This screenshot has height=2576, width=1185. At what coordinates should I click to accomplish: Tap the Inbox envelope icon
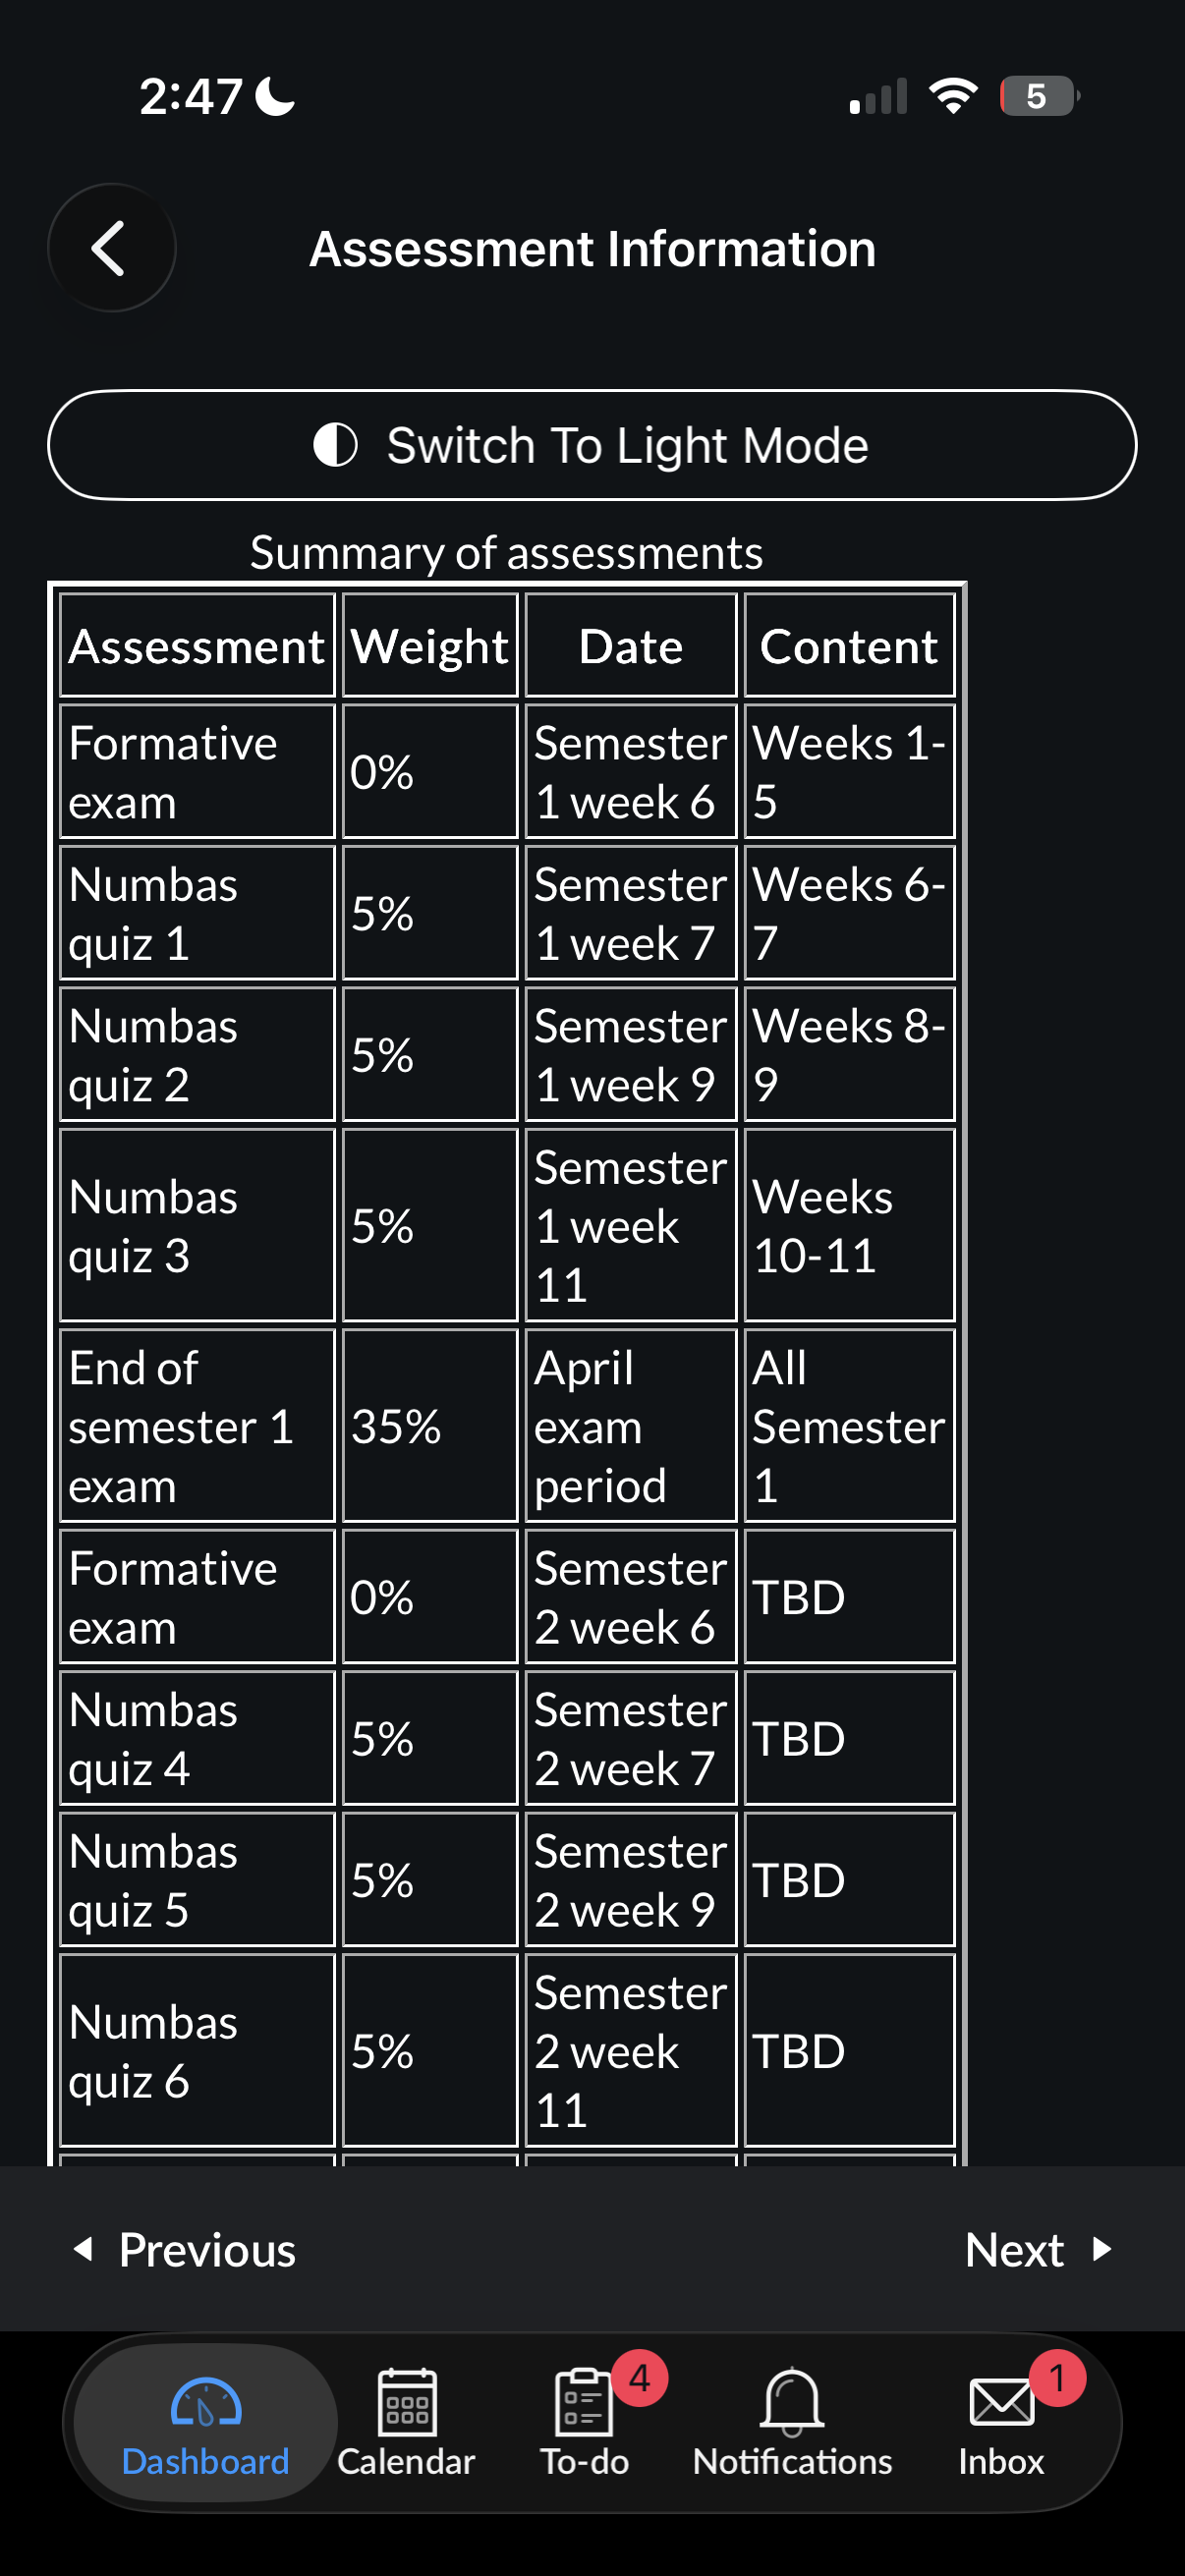pos(1000,2402)
